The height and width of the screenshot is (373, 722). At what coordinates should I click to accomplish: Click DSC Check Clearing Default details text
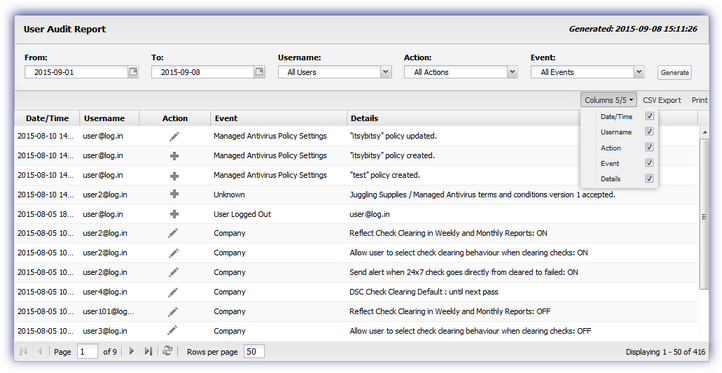pos(424,292)
